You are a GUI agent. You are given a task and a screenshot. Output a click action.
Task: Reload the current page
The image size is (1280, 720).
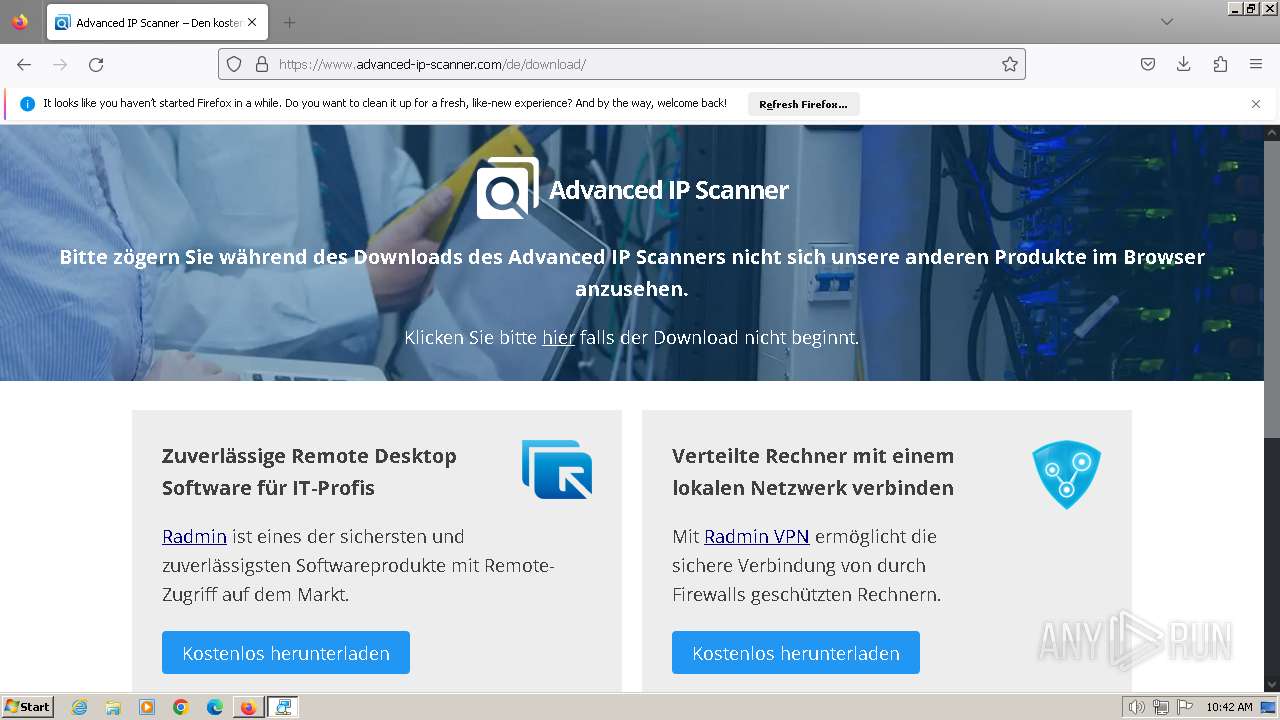96,64
